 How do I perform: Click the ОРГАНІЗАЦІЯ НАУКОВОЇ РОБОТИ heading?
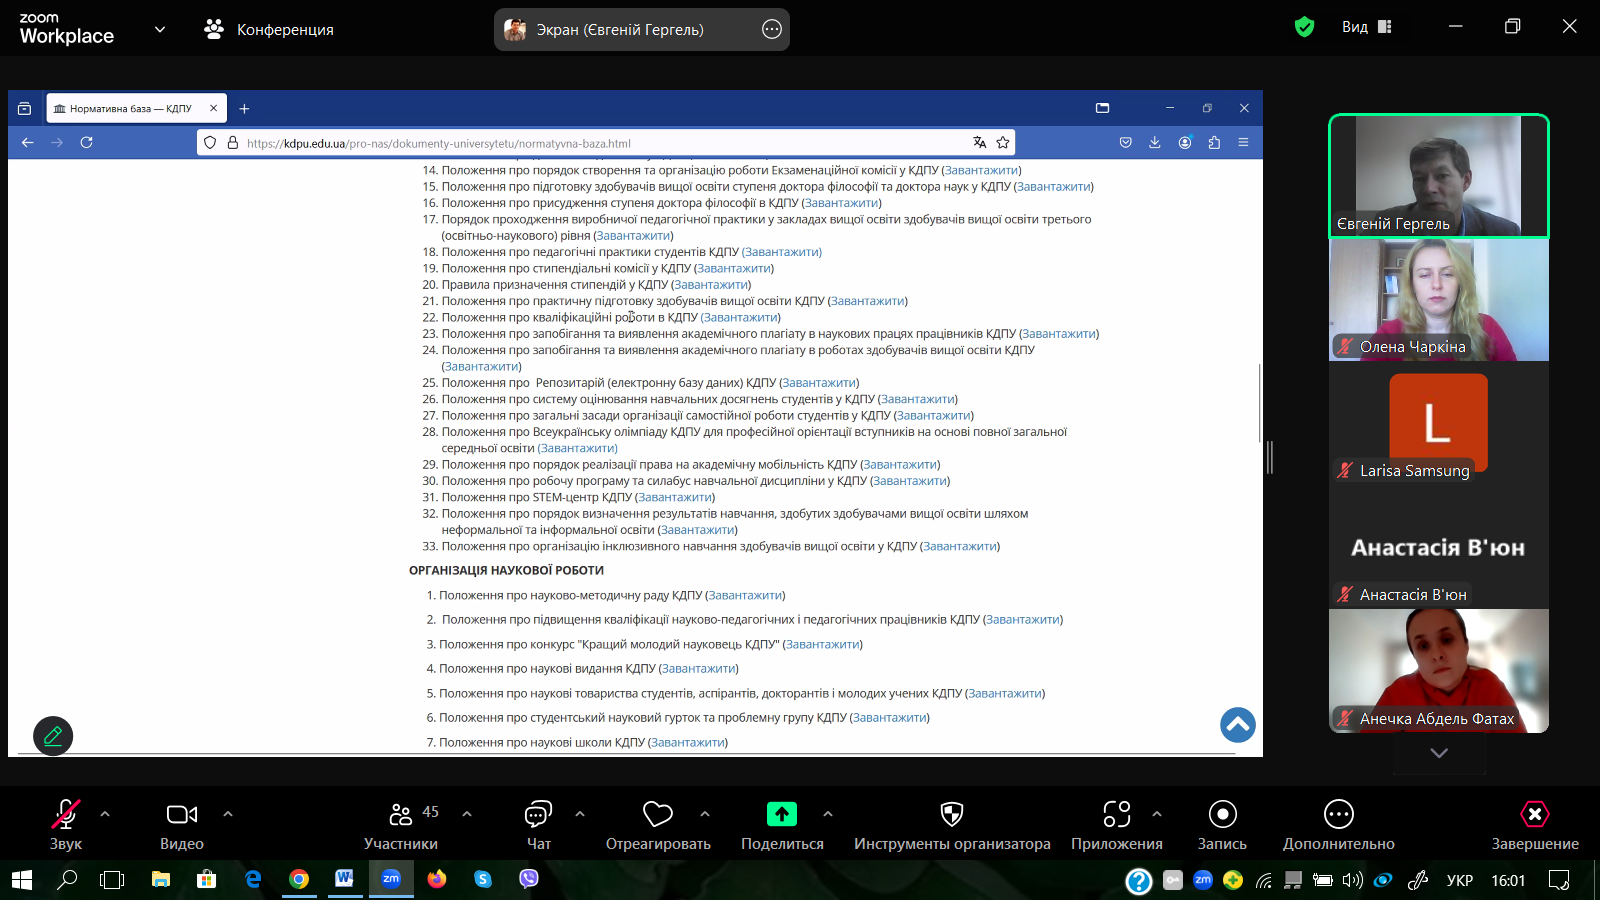tap(506, 571)
